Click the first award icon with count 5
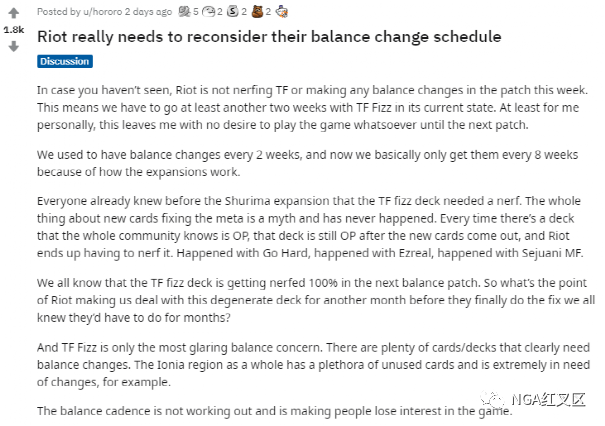605x426 pixels. (184, 12)
